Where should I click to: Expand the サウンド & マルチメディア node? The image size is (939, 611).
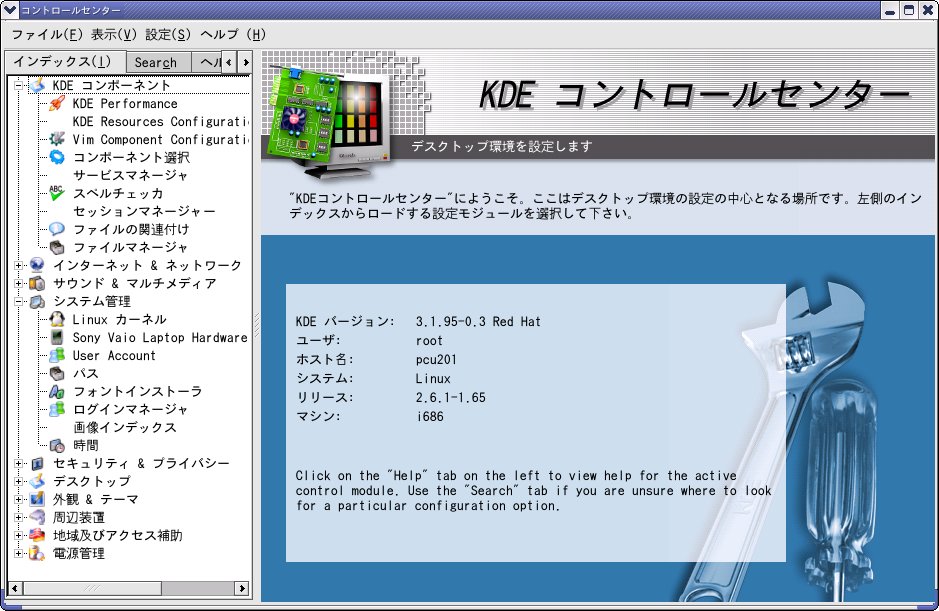click(19, 283)
